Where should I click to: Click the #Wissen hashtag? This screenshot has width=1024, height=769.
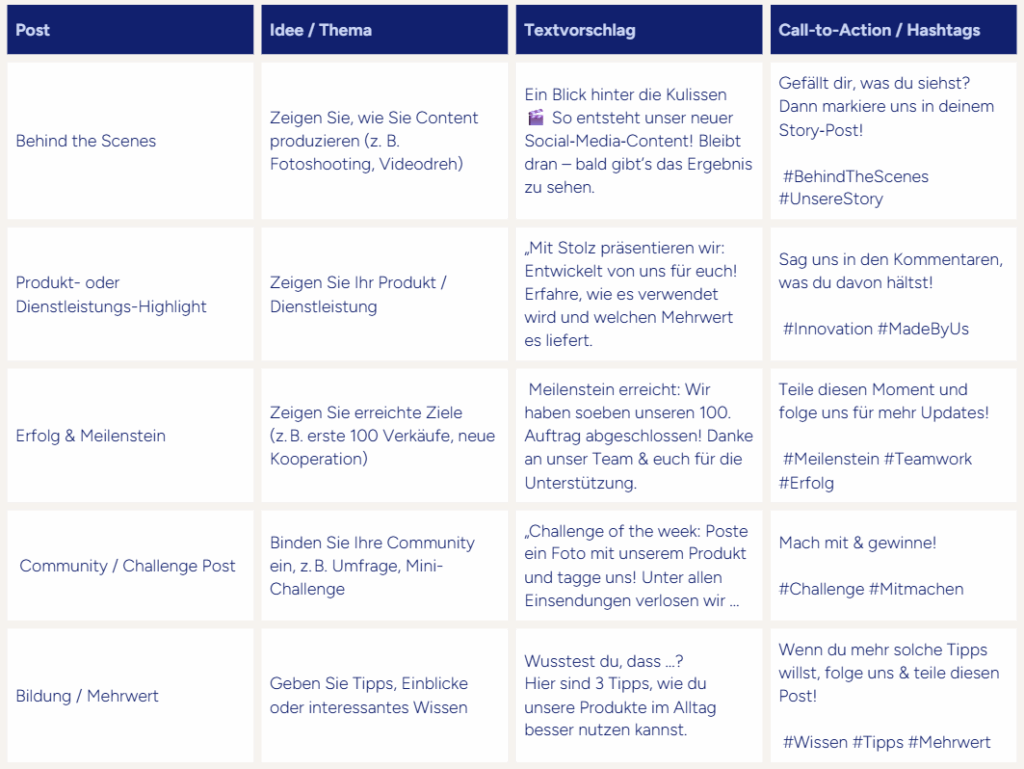pyautogui.click(x=816, y=742)
